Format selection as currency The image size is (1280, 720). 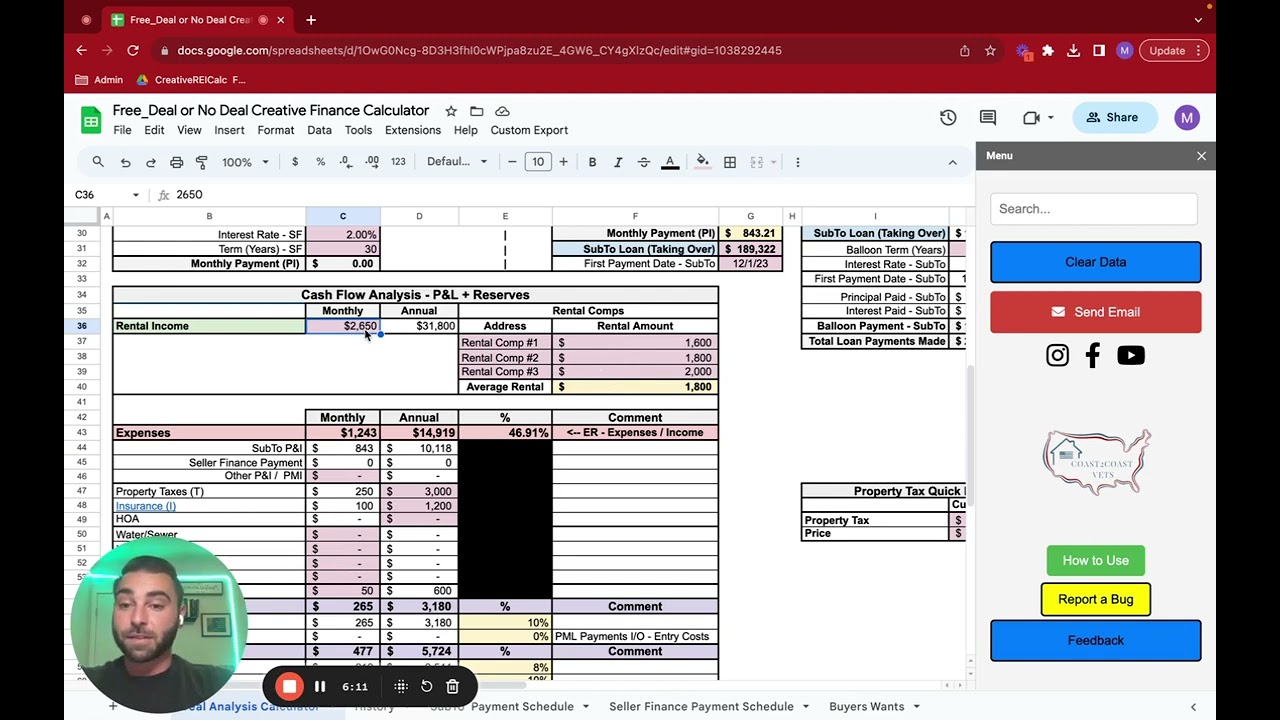click(x=295, y=162)
